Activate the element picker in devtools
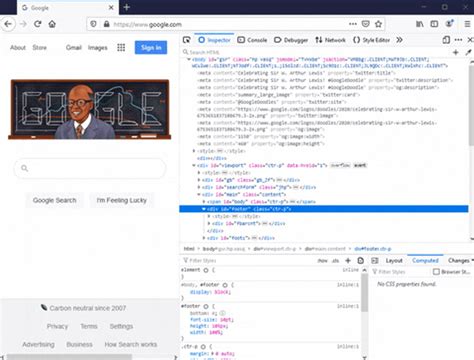Screen dimensions: 474x360 186,40
